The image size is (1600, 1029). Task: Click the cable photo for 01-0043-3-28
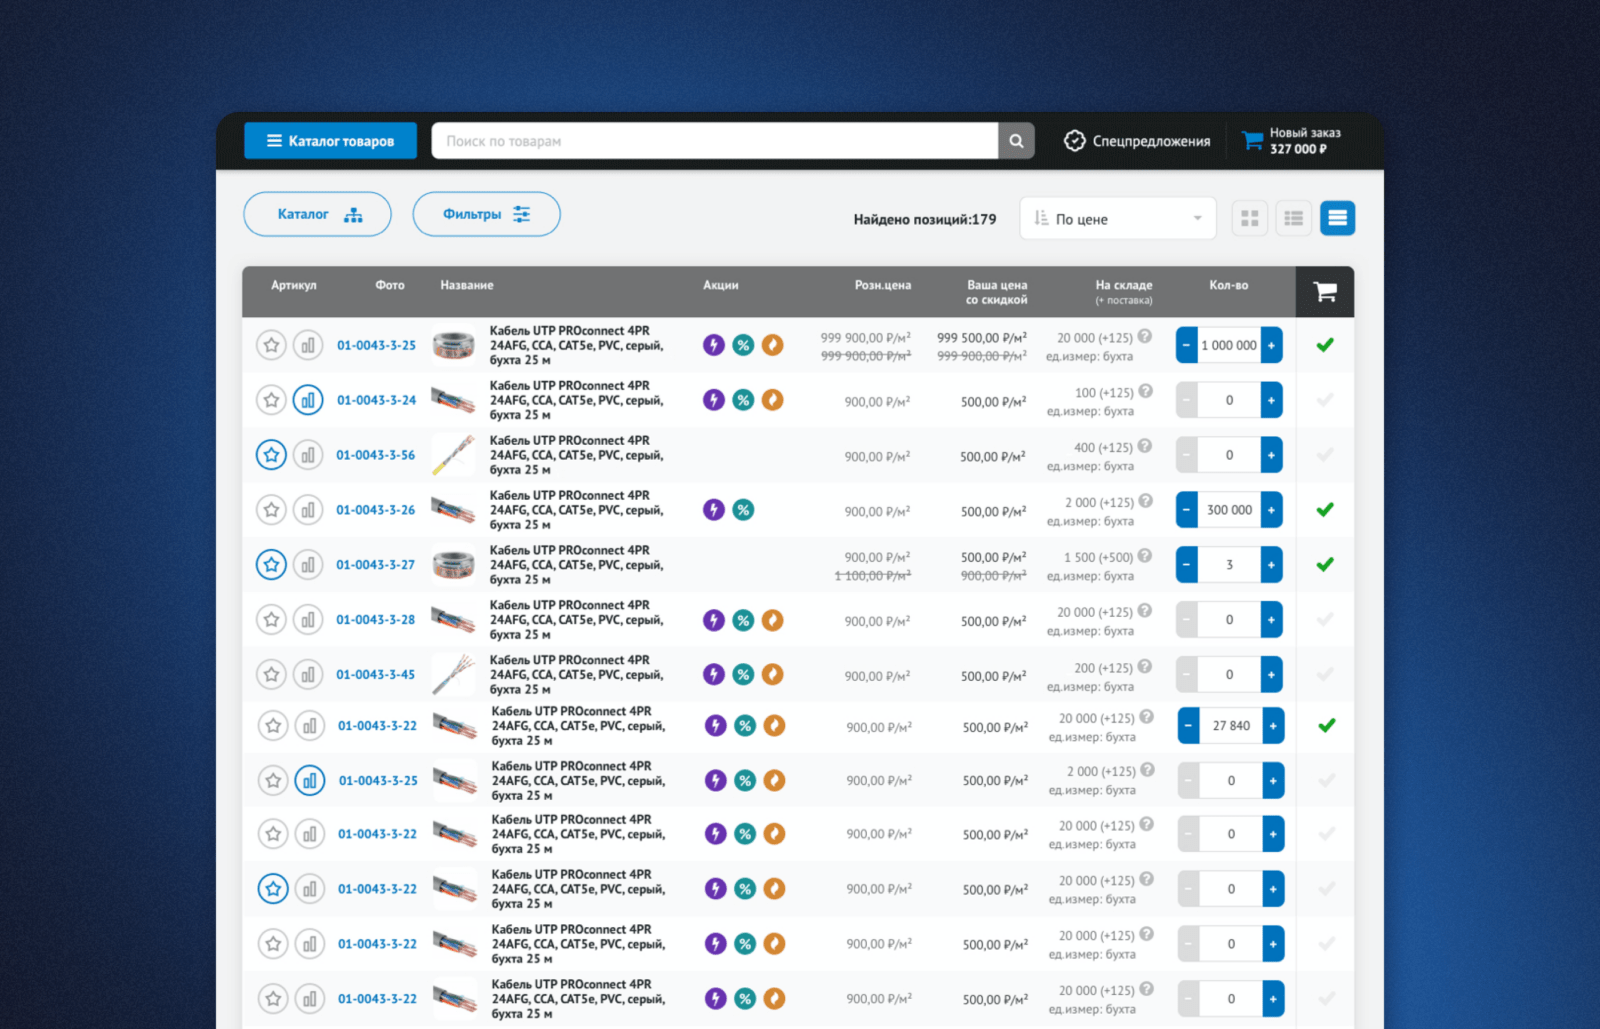tap(453, 620)
